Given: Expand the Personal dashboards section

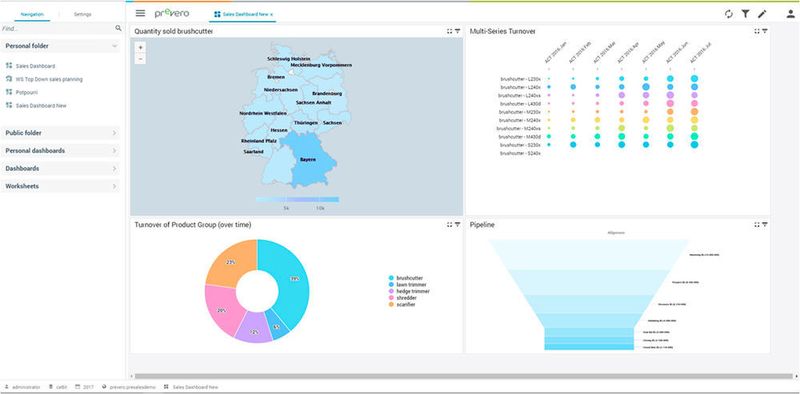Looking at the screenshot, I should (x=60, y=151).
